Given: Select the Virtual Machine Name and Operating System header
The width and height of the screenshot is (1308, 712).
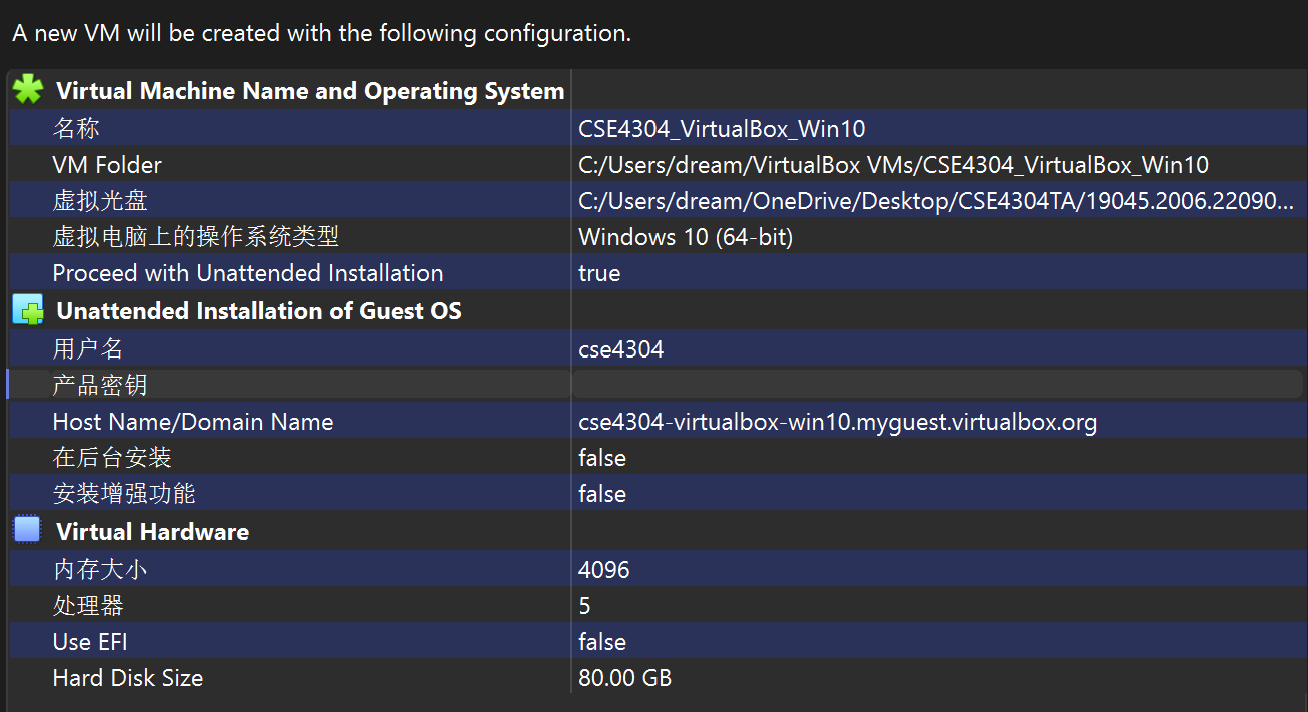Looking at the screenshot, I should [x=310, y=91].
